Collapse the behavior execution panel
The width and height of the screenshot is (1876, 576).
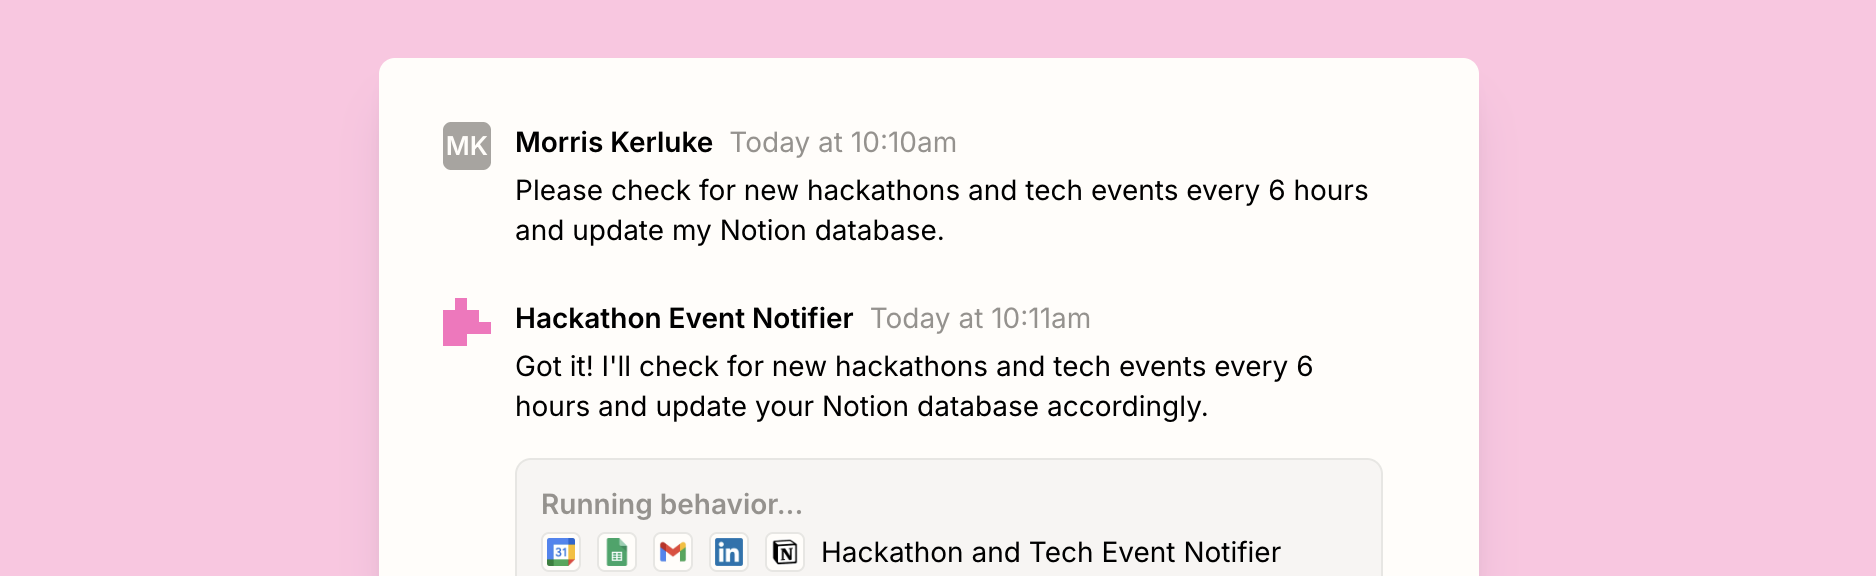click(948, 515)
